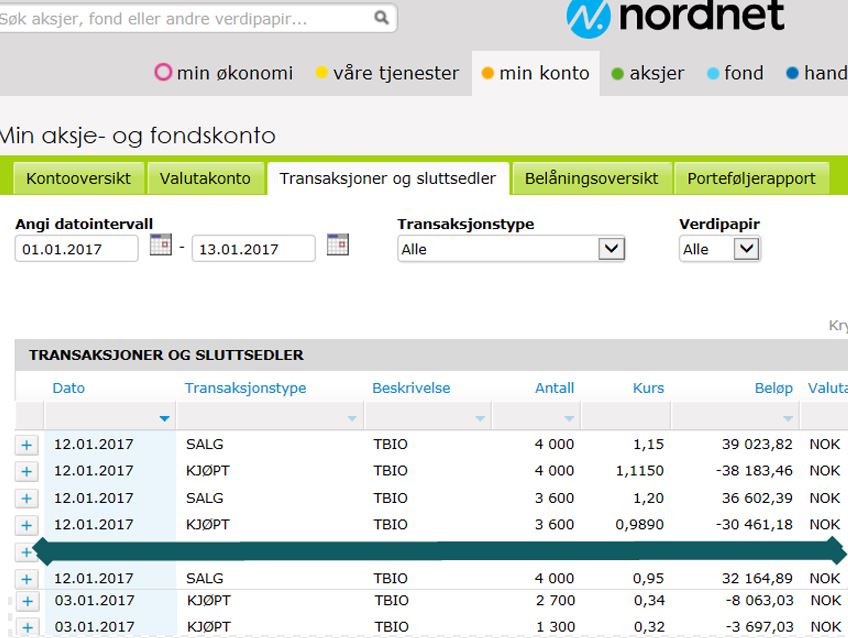Image resolution: width=848 pixels, height=638 pixels.
Task: Open the end date calendar picker
Action: point(338,245)
